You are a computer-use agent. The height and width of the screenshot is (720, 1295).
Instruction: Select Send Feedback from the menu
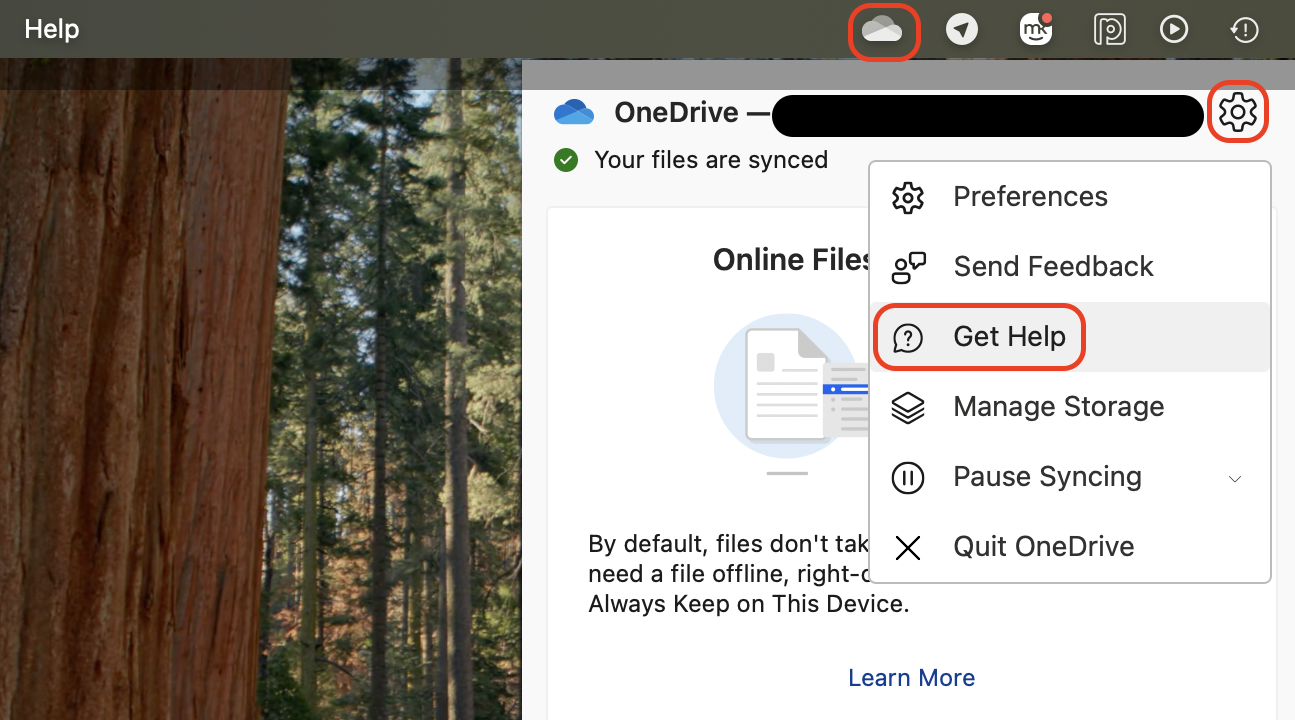click(x=1053, y=266)
